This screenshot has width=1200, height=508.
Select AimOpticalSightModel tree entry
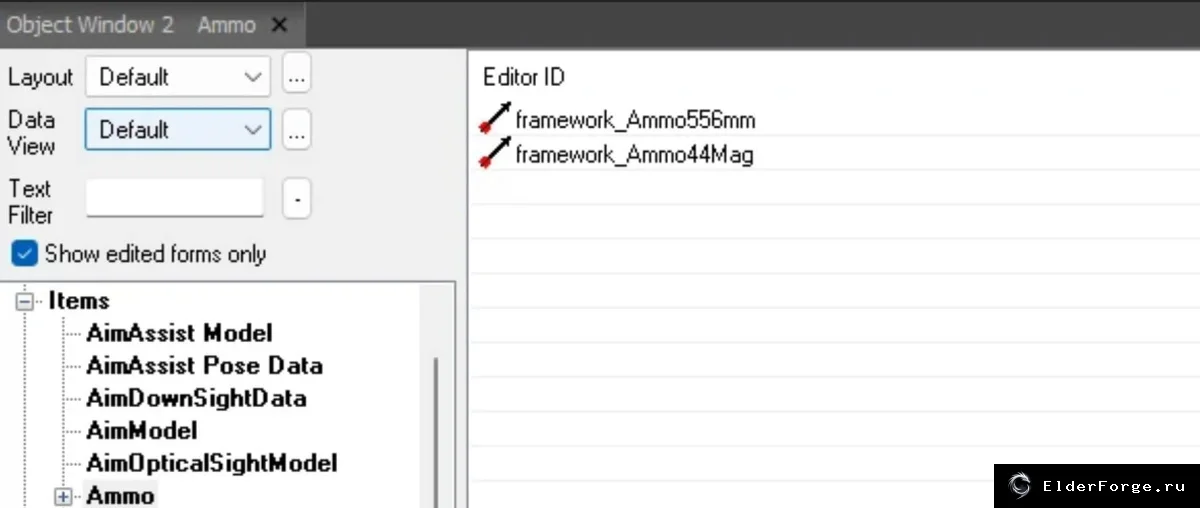pos(212,463)
